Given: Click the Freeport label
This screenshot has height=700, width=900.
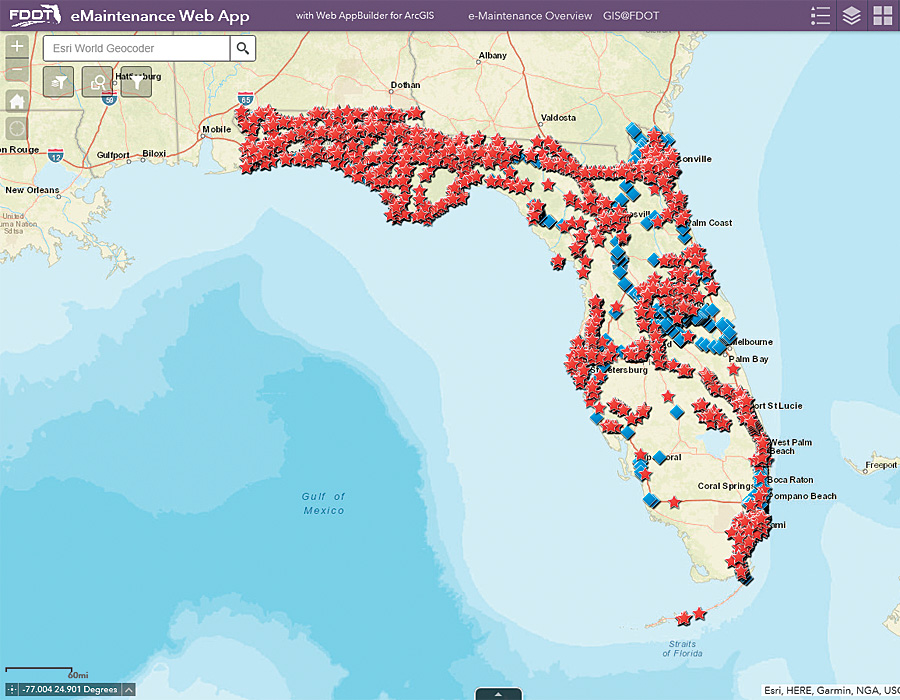Looking at the screenshot, I should click(x=881, y=465).
